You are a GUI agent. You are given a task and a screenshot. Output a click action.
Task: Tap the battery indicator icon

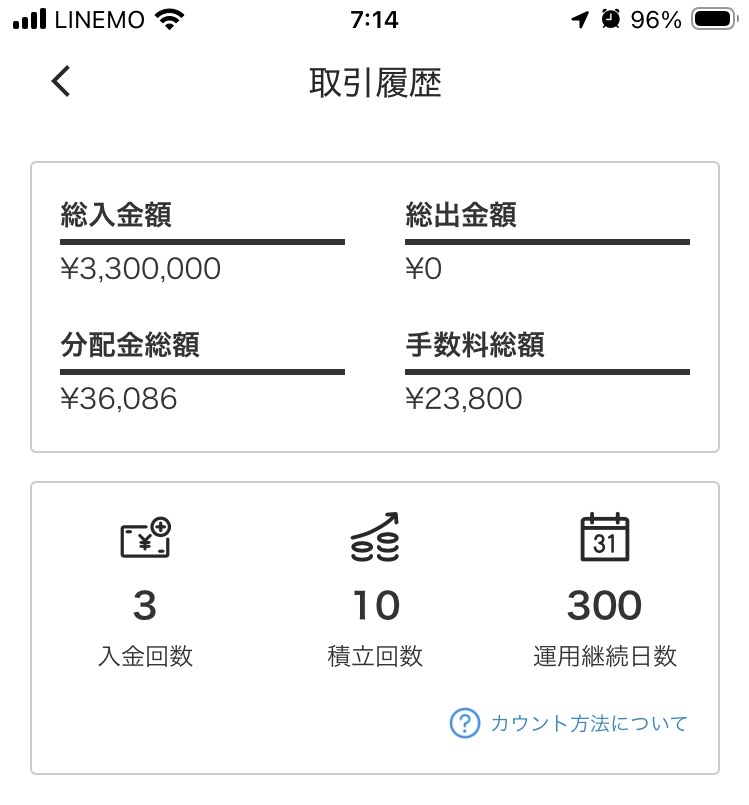[x=714, y=20]
